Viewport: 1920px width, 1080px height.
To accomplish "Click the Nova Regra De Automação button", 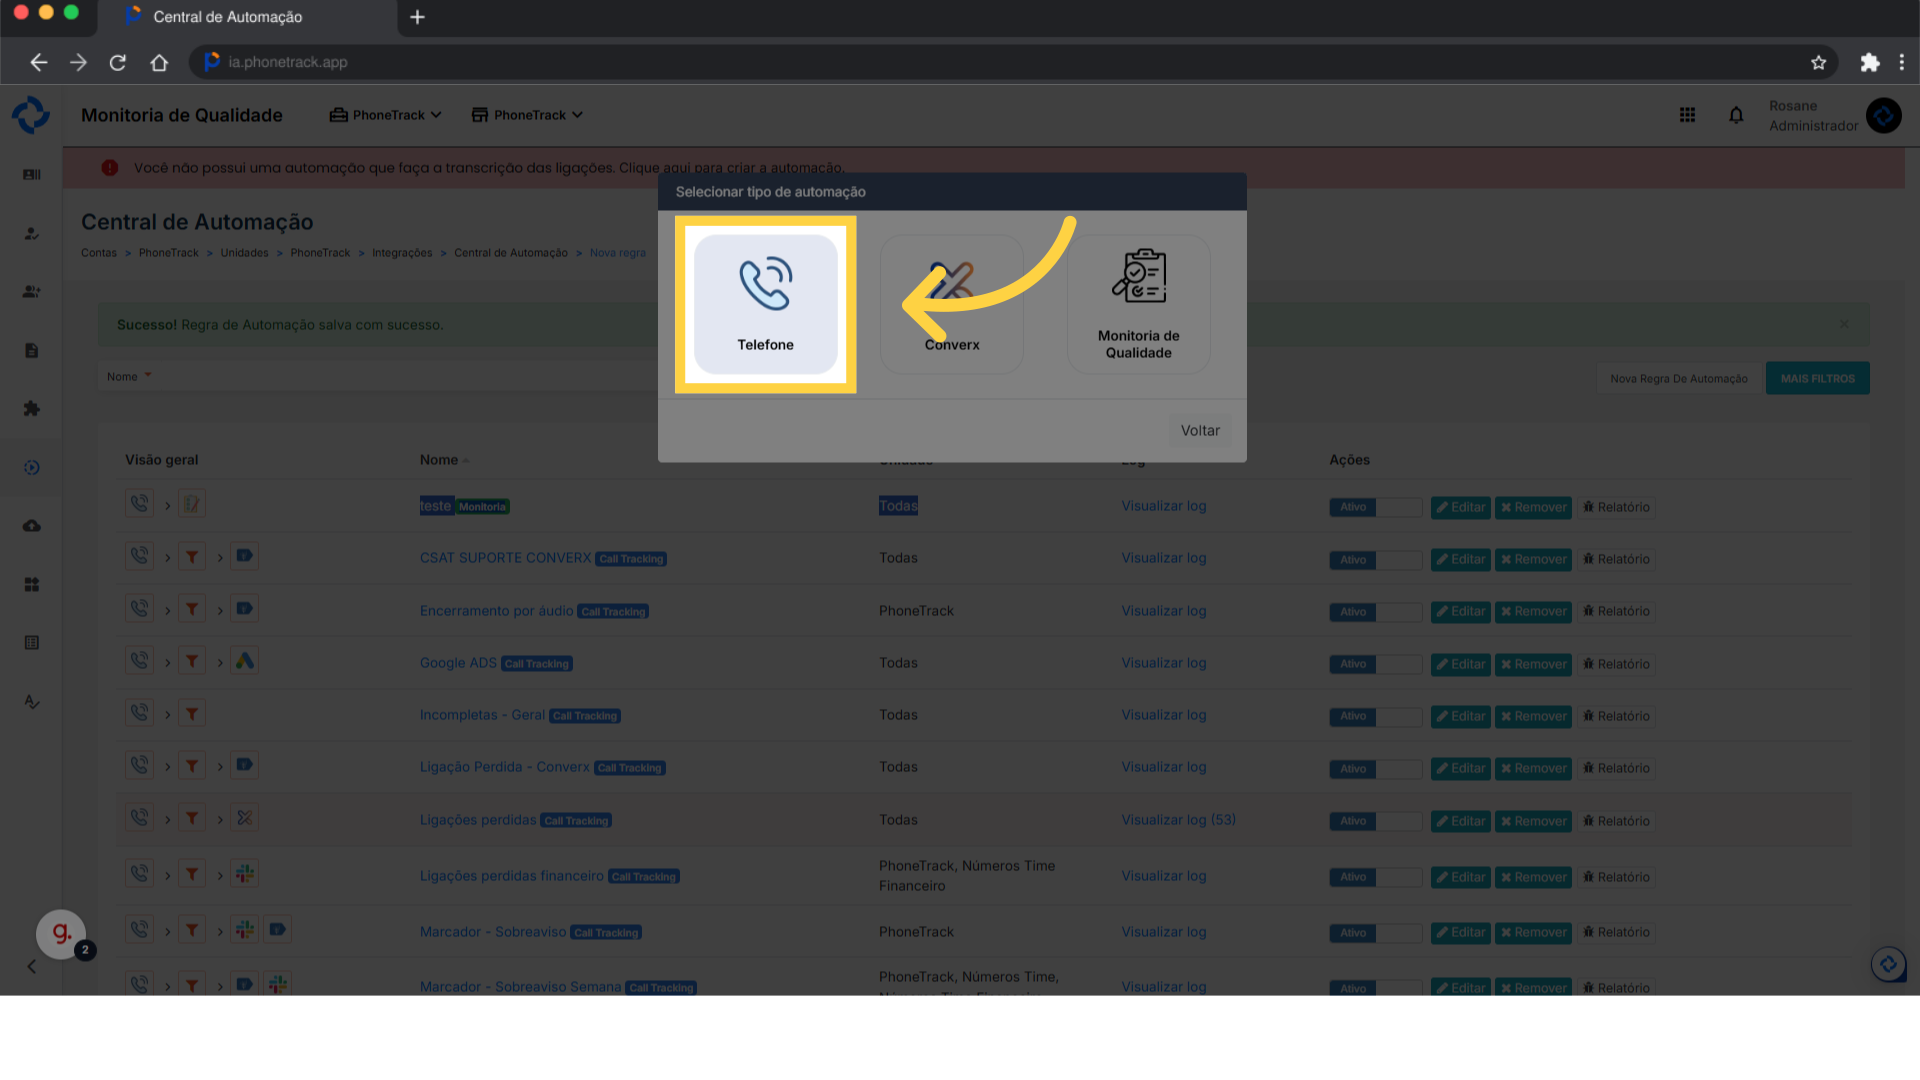I will pos(1678,378).
